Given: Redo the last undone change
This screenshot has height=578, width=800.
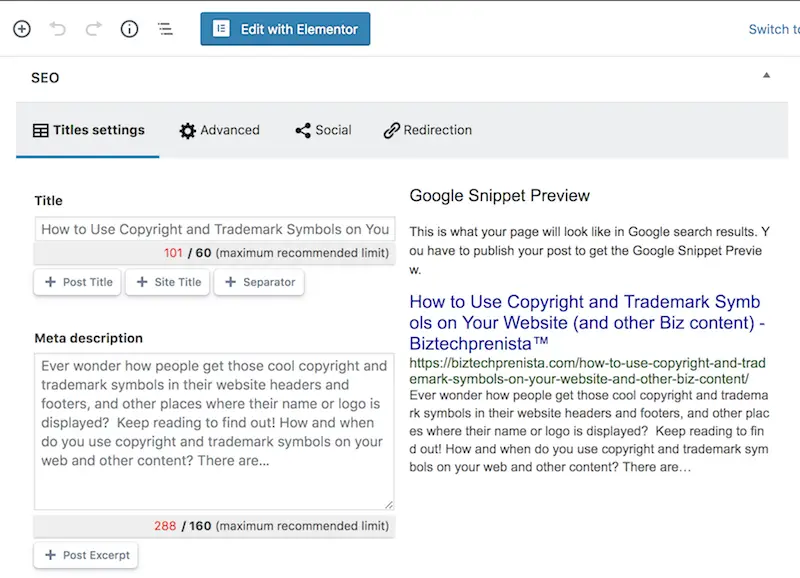Looking at the screenshot, I should coord(93,29).
